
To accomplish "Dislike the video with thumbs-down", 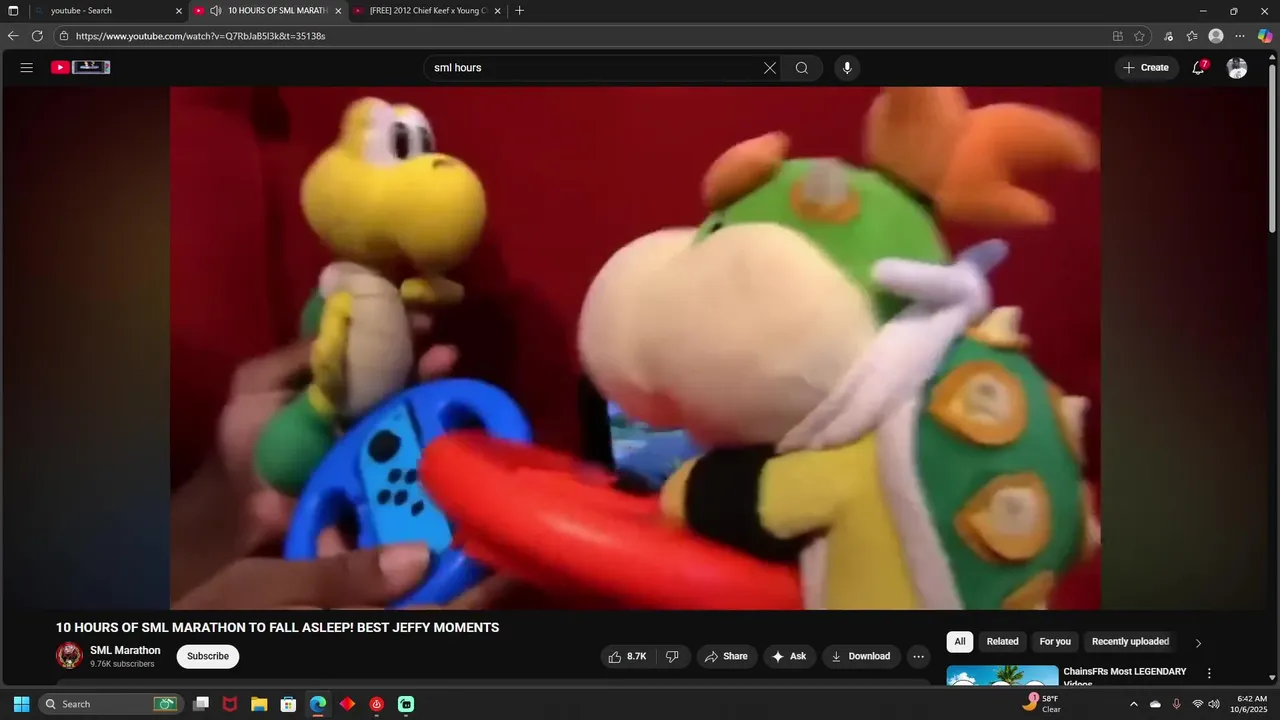I will click(x=672, y=656).
